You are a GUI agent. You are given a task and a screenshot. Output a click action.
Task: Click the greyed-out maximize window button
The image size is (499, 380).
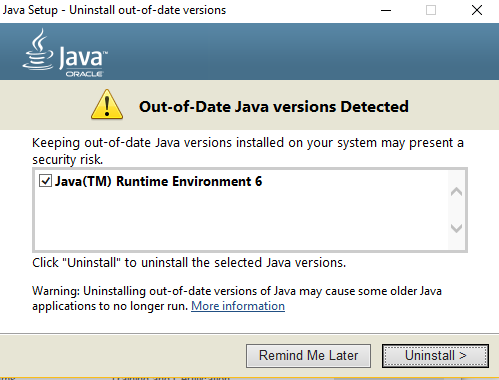[431, 10]
